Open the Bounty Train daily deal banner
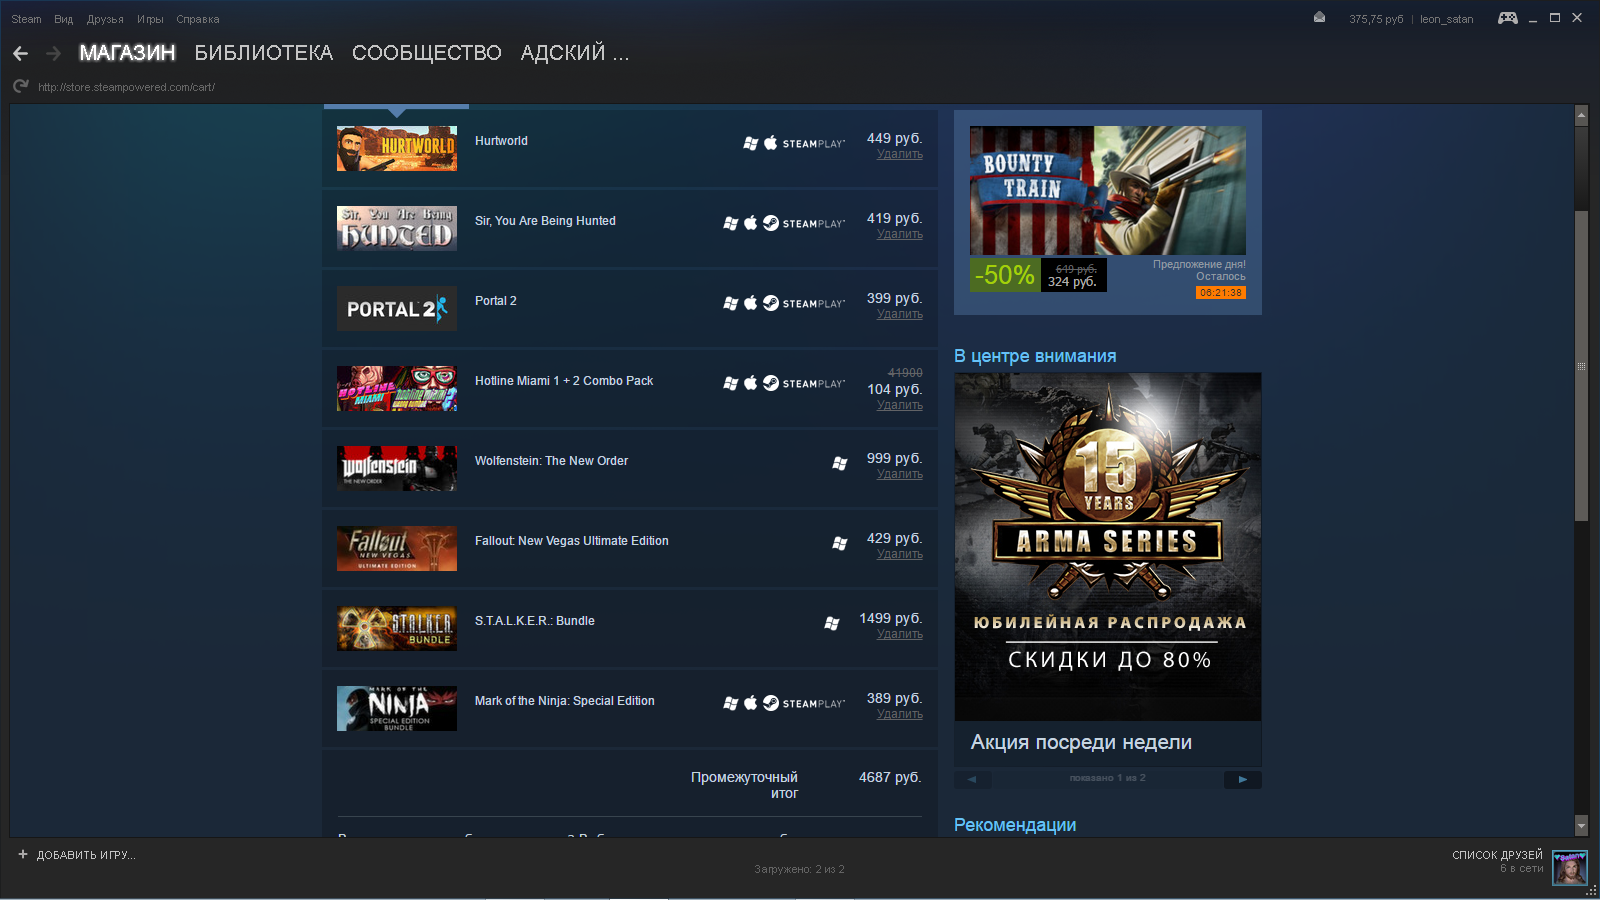Screen dimensions: 1600x900 [1108, 190]
